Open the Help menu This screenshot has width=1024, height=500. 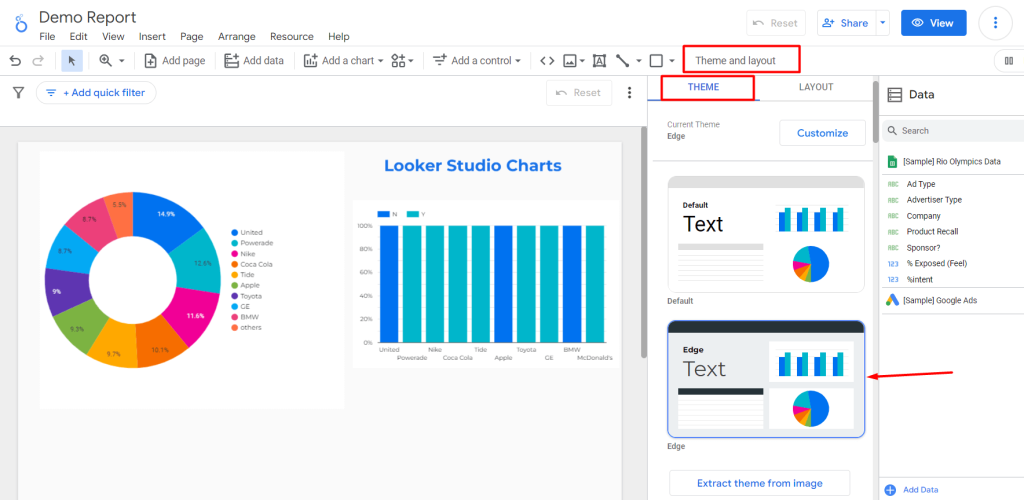[x=339, y=37]
